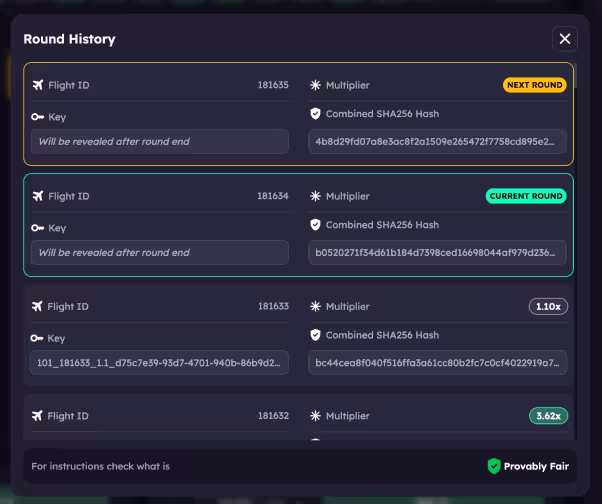Click the hidden key field of Flight 181634
This screenshot has height=504, width=602.
160,253
